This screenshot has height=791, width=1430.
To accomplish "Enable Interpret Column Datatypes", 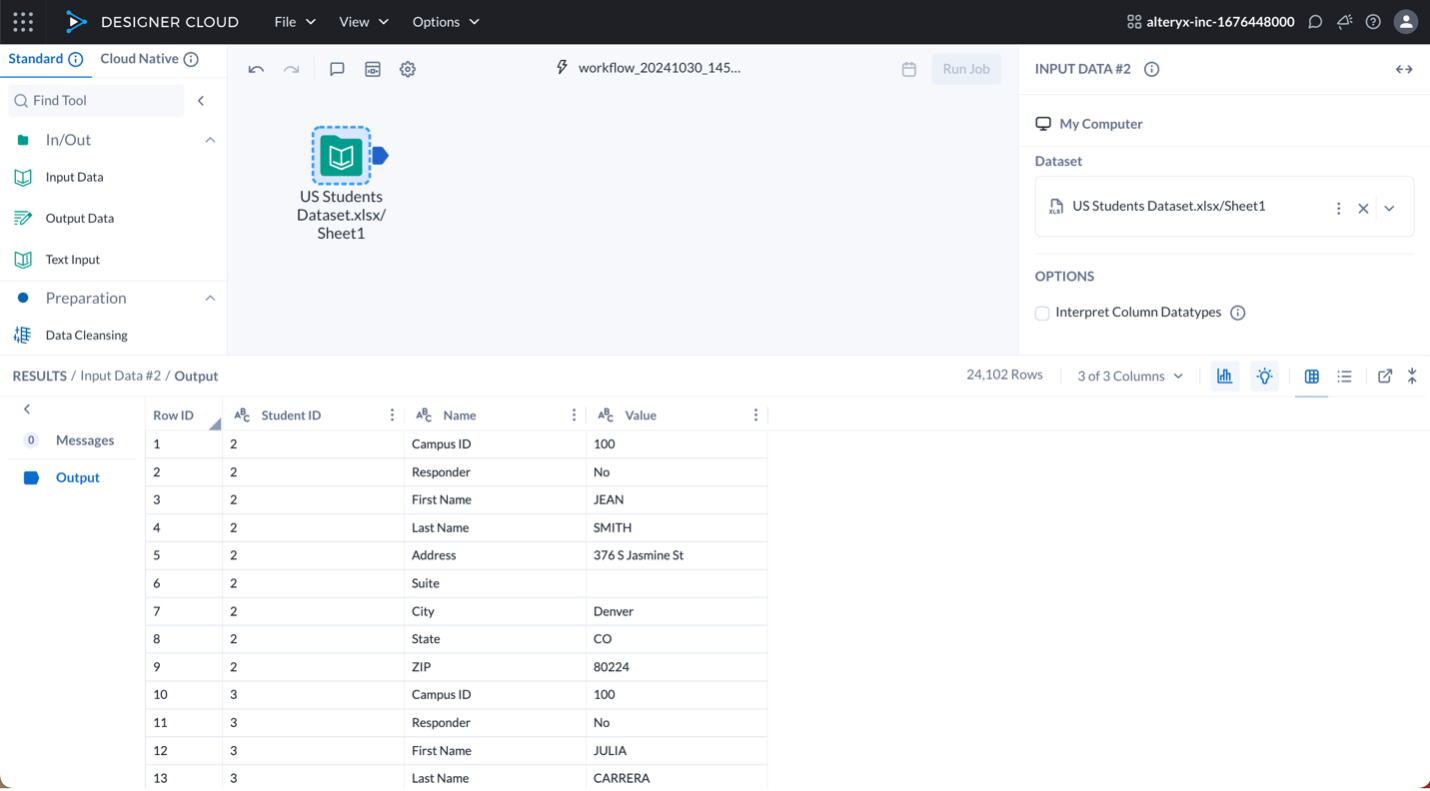I will (1042, 313).
